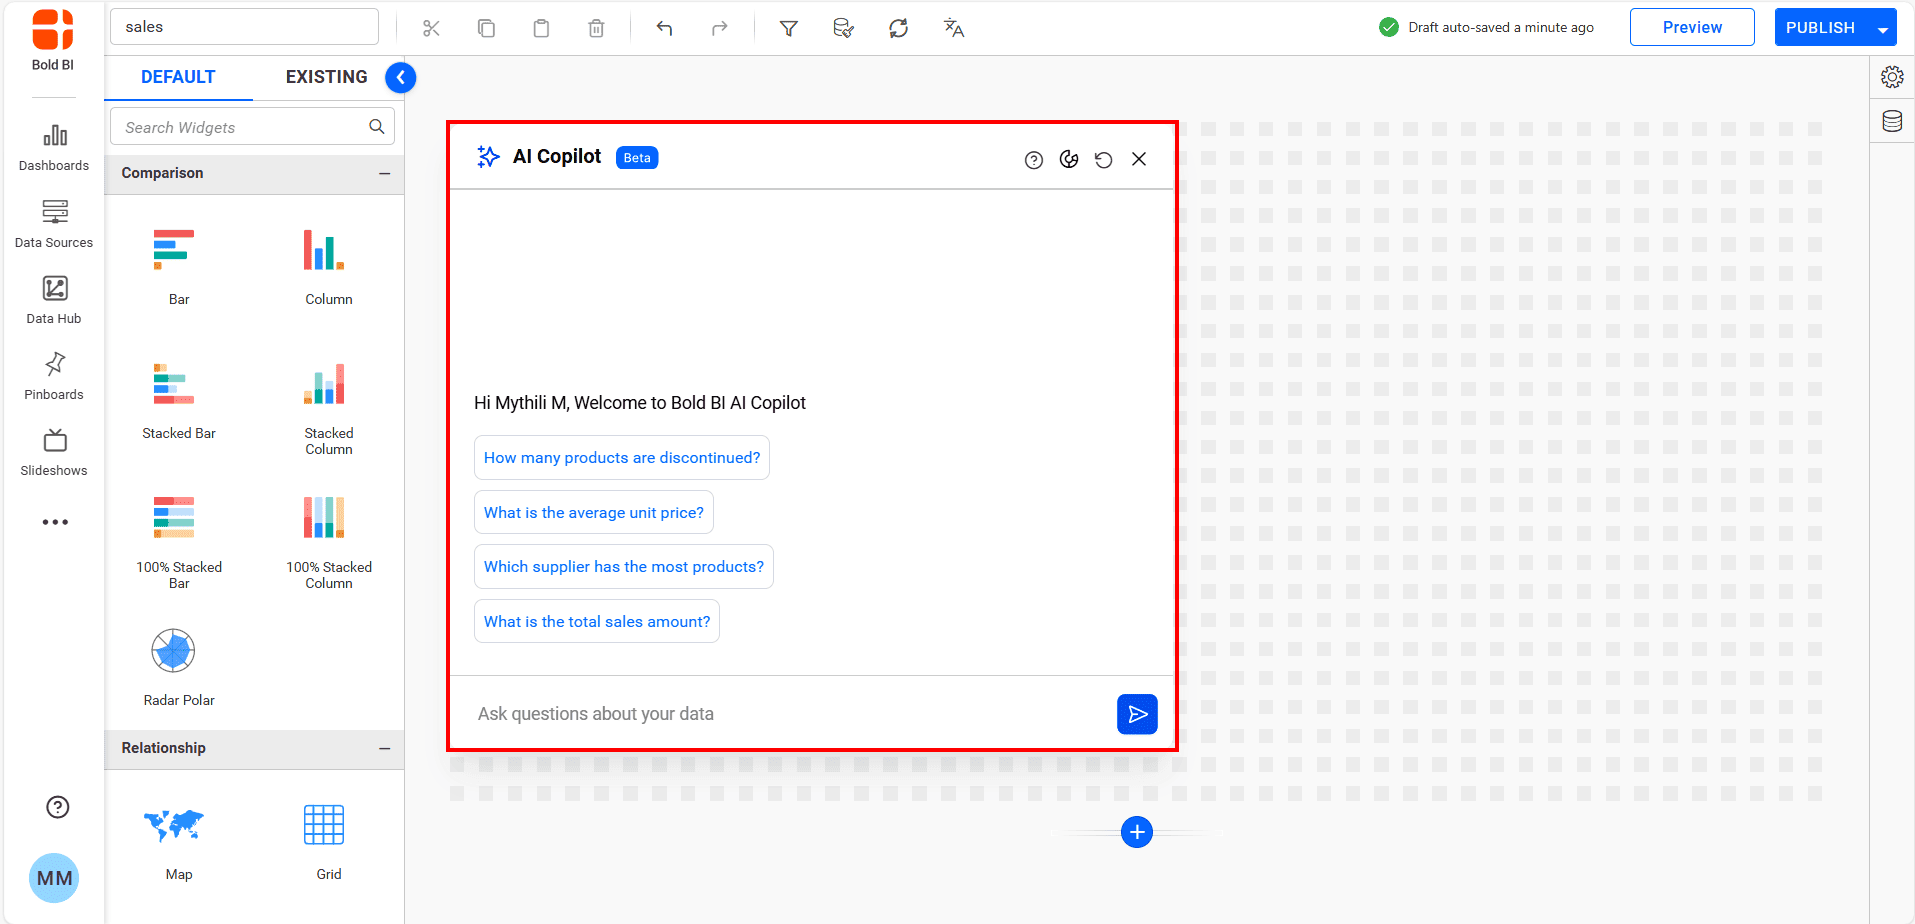This screenshot has height=924, width=1915.
Task: Open the localization/translate icon in the toolbar
Action: click(x=953, y=28)
